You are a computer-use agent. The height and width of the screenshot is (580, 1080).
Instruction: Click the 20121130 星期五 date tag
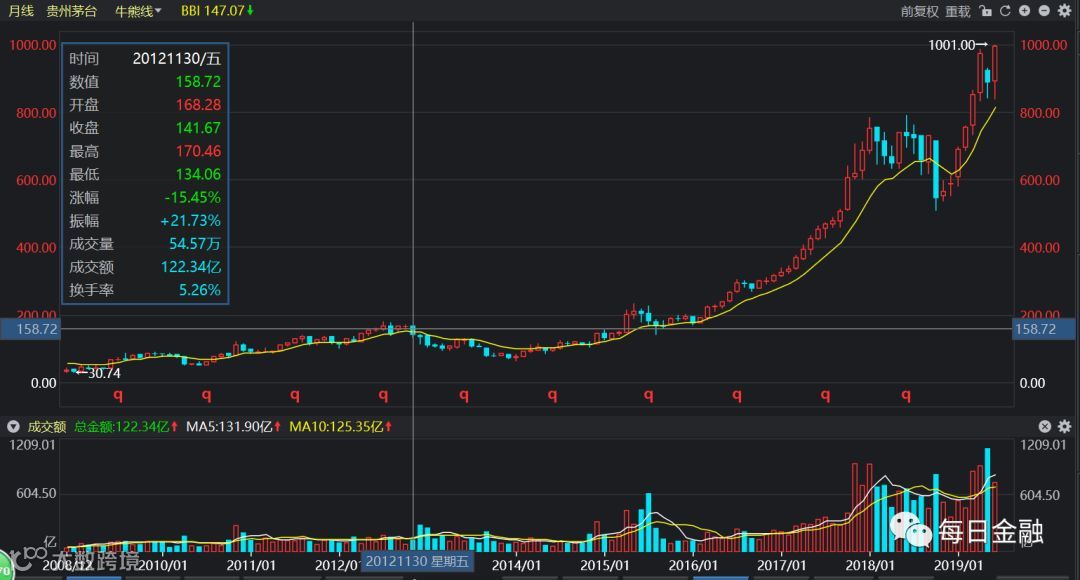(417, 561)
